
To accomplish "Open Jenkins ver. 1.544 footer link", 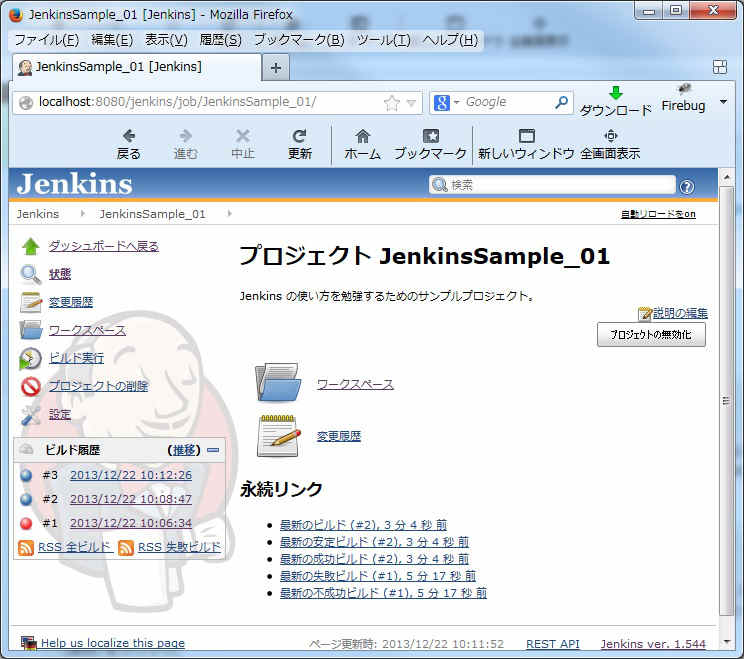I will point(653,644).
